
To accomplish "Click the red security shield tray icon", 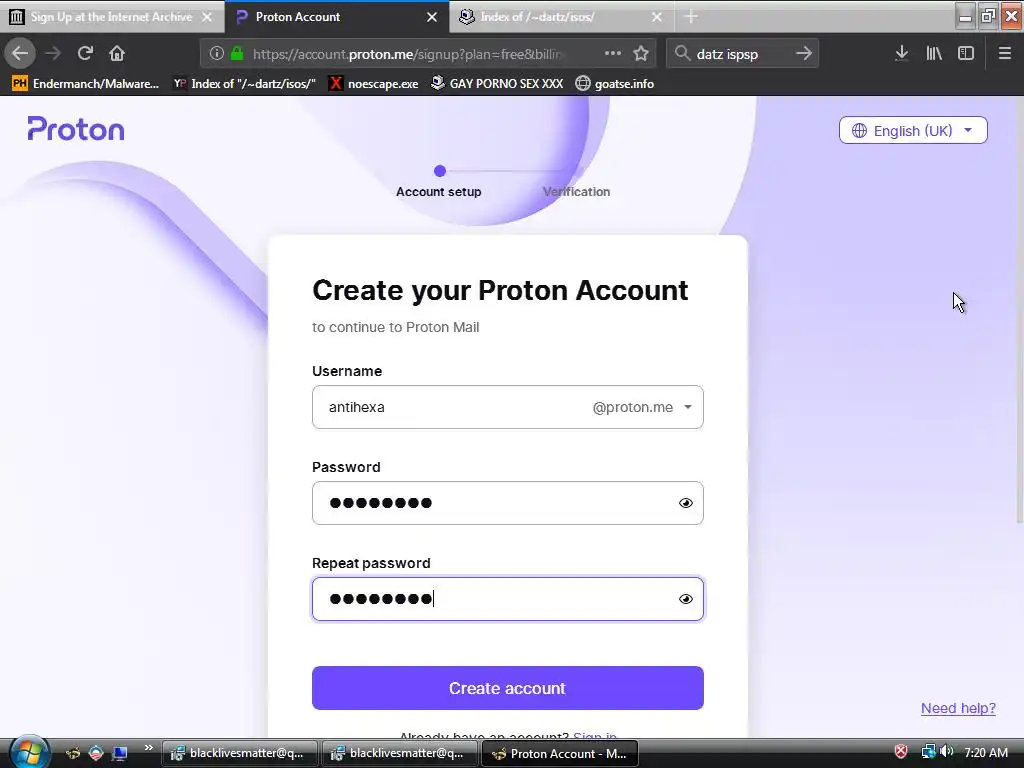I will click(x=901, y=752).
